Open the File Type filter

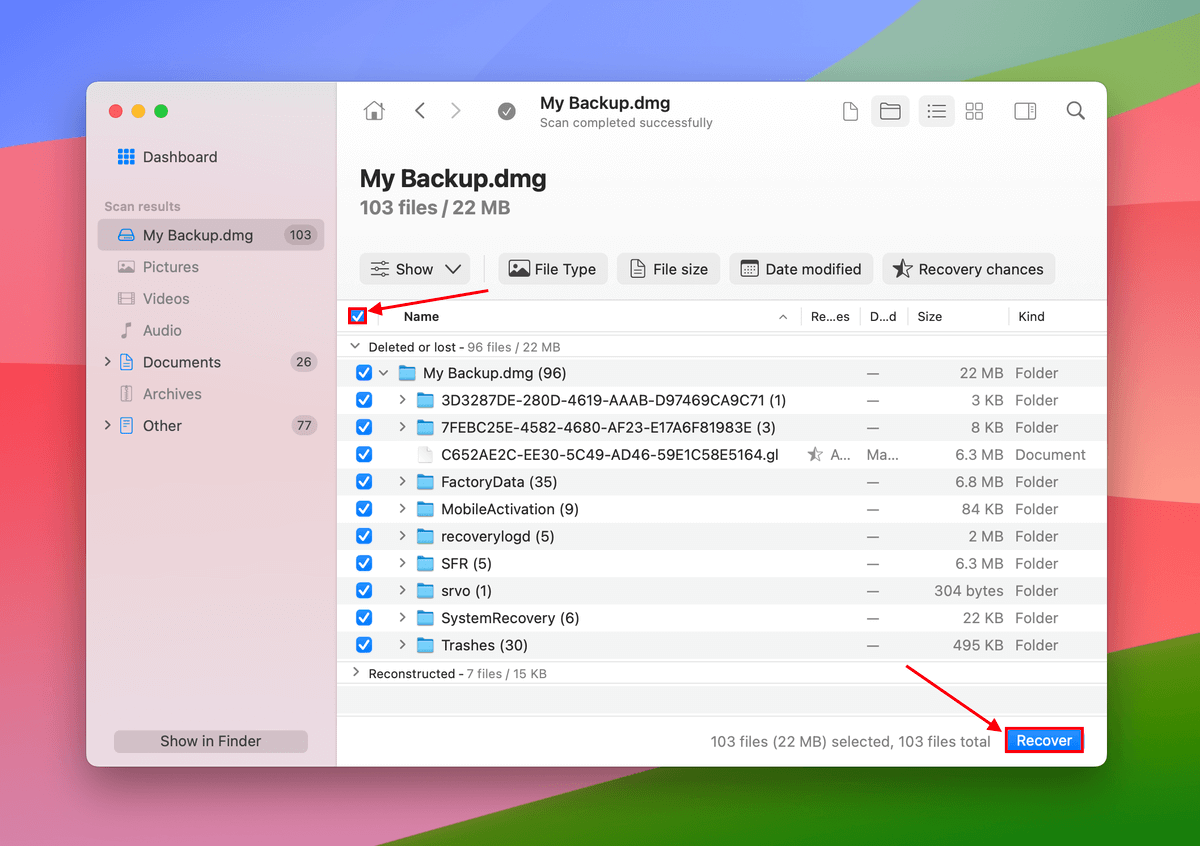(x=553, y=268)
